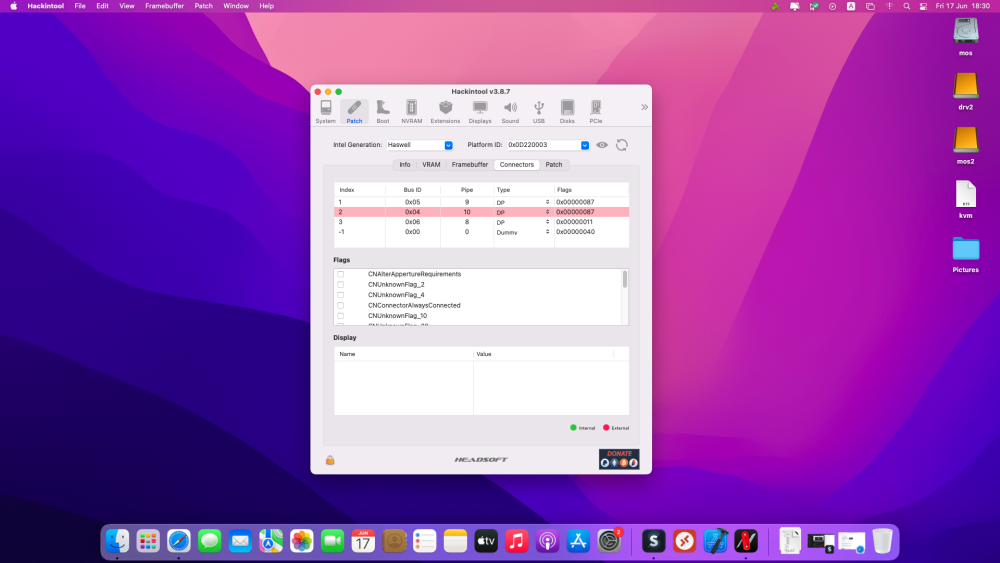Image resolution: width=1000 pixels, height=563 pixels.
Task: Open the PCIe toolbar section
Action: (596, 112)
